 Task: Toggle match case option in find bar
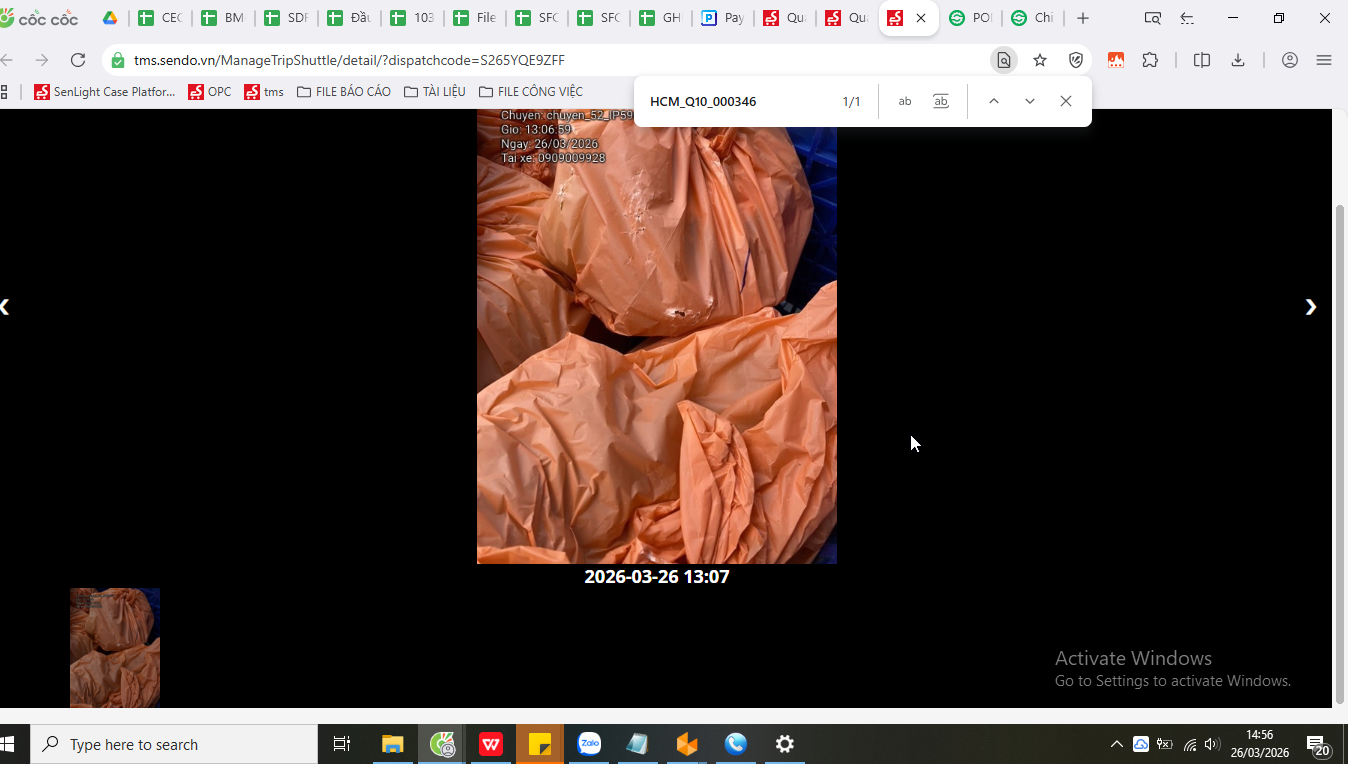coord(905,101)
